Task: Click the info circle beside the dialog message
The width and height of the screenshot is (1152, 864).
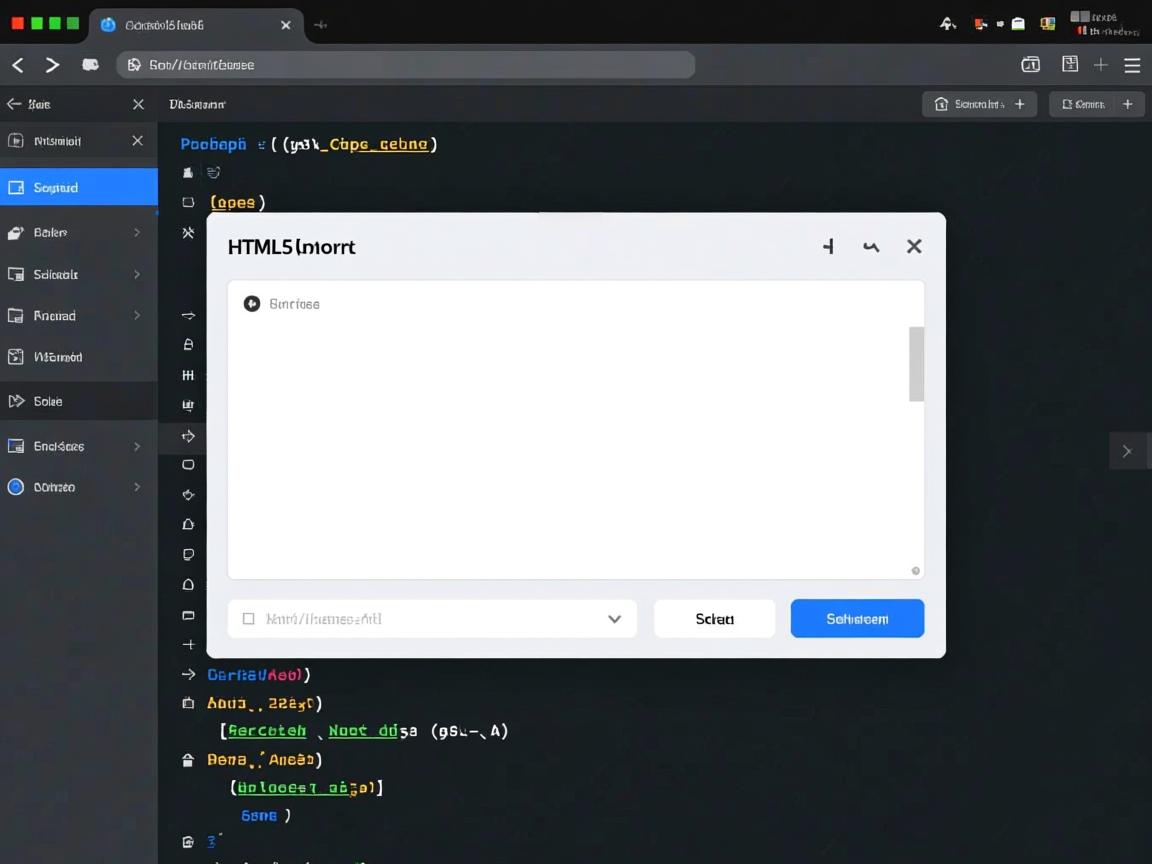Action: (252, 303)
